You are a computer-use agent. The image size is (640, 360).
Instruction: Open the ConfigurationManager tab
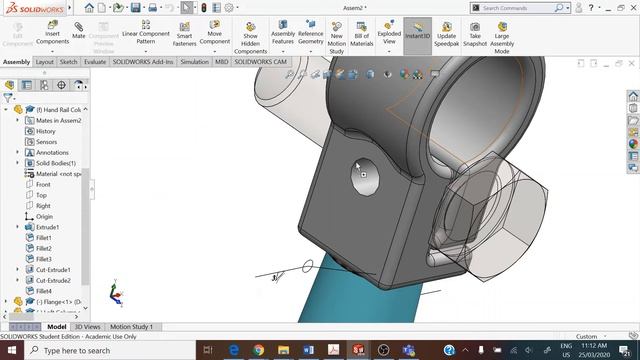click(44, 85)
